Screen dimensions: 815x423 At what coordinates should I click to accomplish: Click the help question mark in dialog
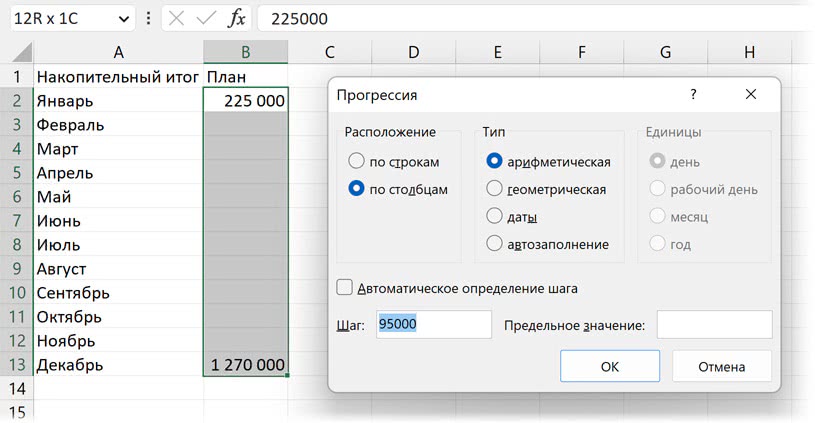(x=693, y=95)
